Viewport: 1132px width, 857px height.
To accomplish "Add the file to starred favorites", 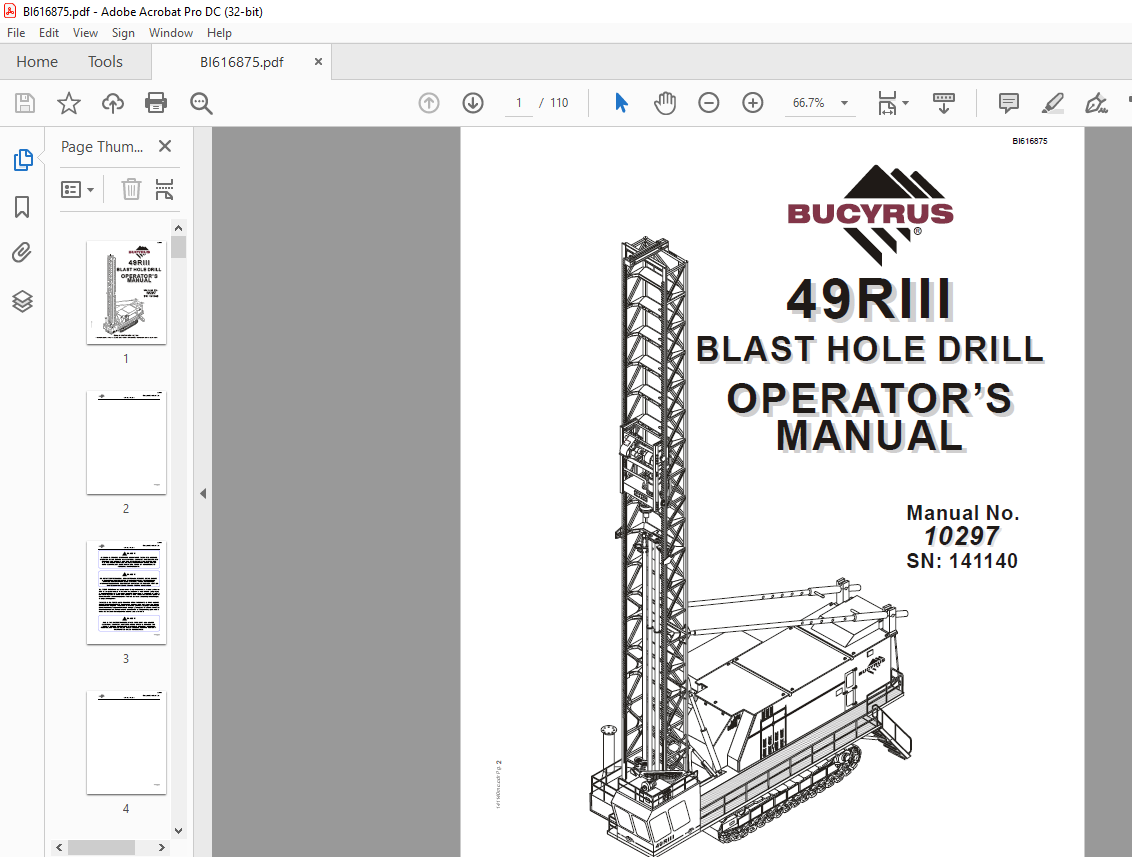I will (69, 103).
